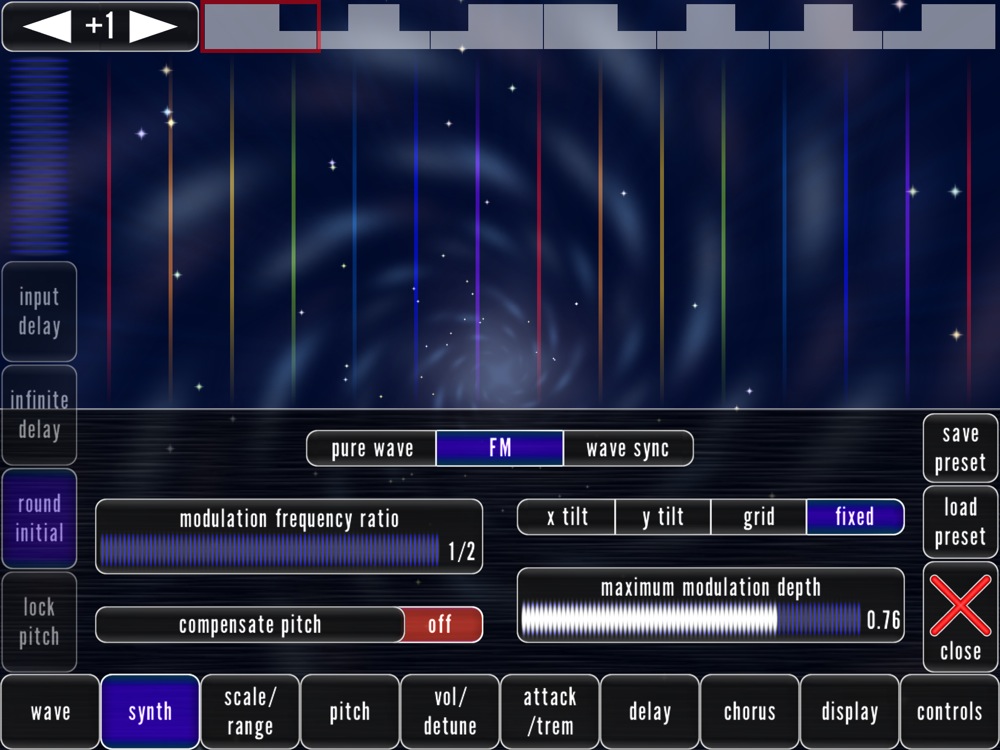The width and height of the screenshot is (1000, 750).
Task: Adjust modulation frequency ratio slider
Action: coord(270,551)
